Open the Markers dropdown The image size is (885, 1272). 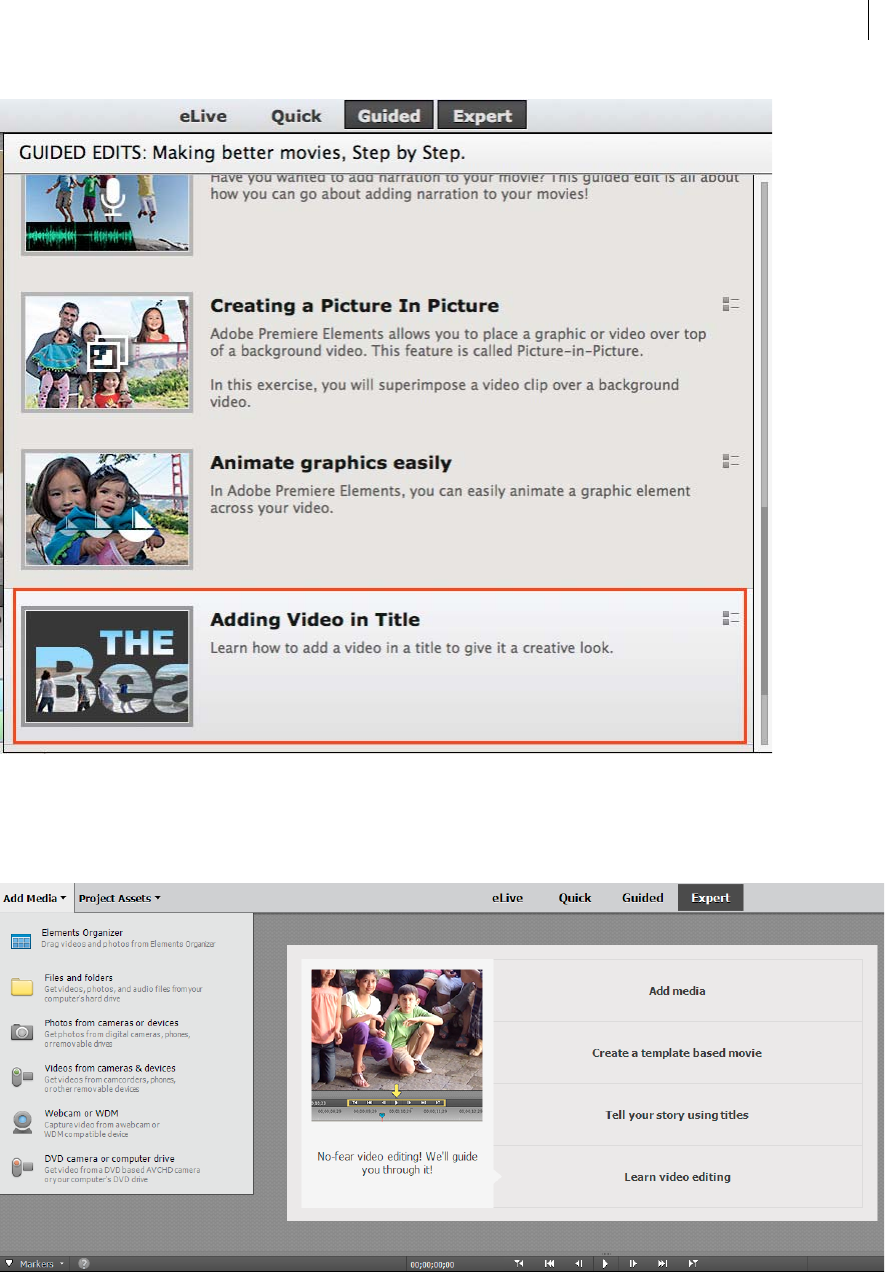click(x=34, y=1264)
